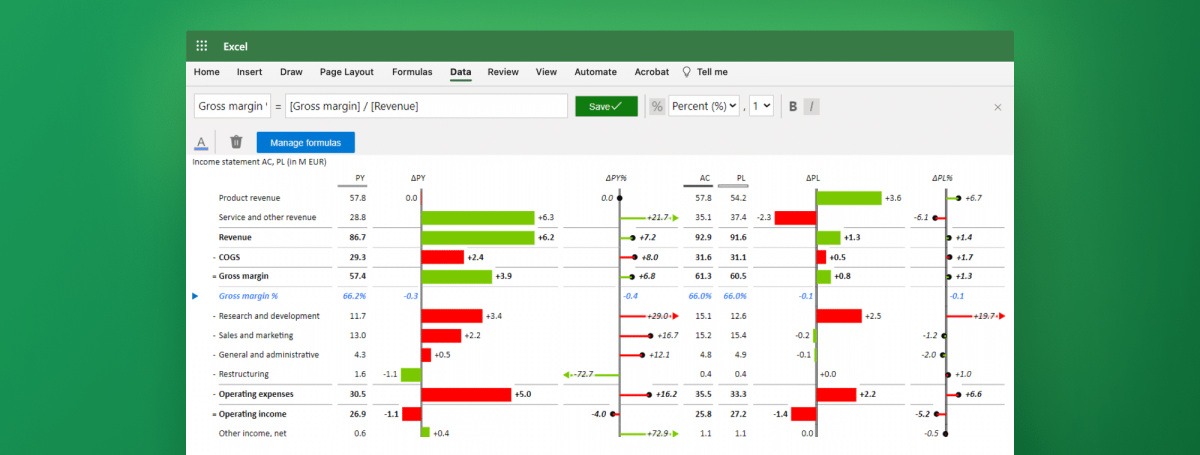The height and width of the screenshot is (455, 1200).
Task: Switch to the Formulas ribbon tab
Action: tap(412, 72)
